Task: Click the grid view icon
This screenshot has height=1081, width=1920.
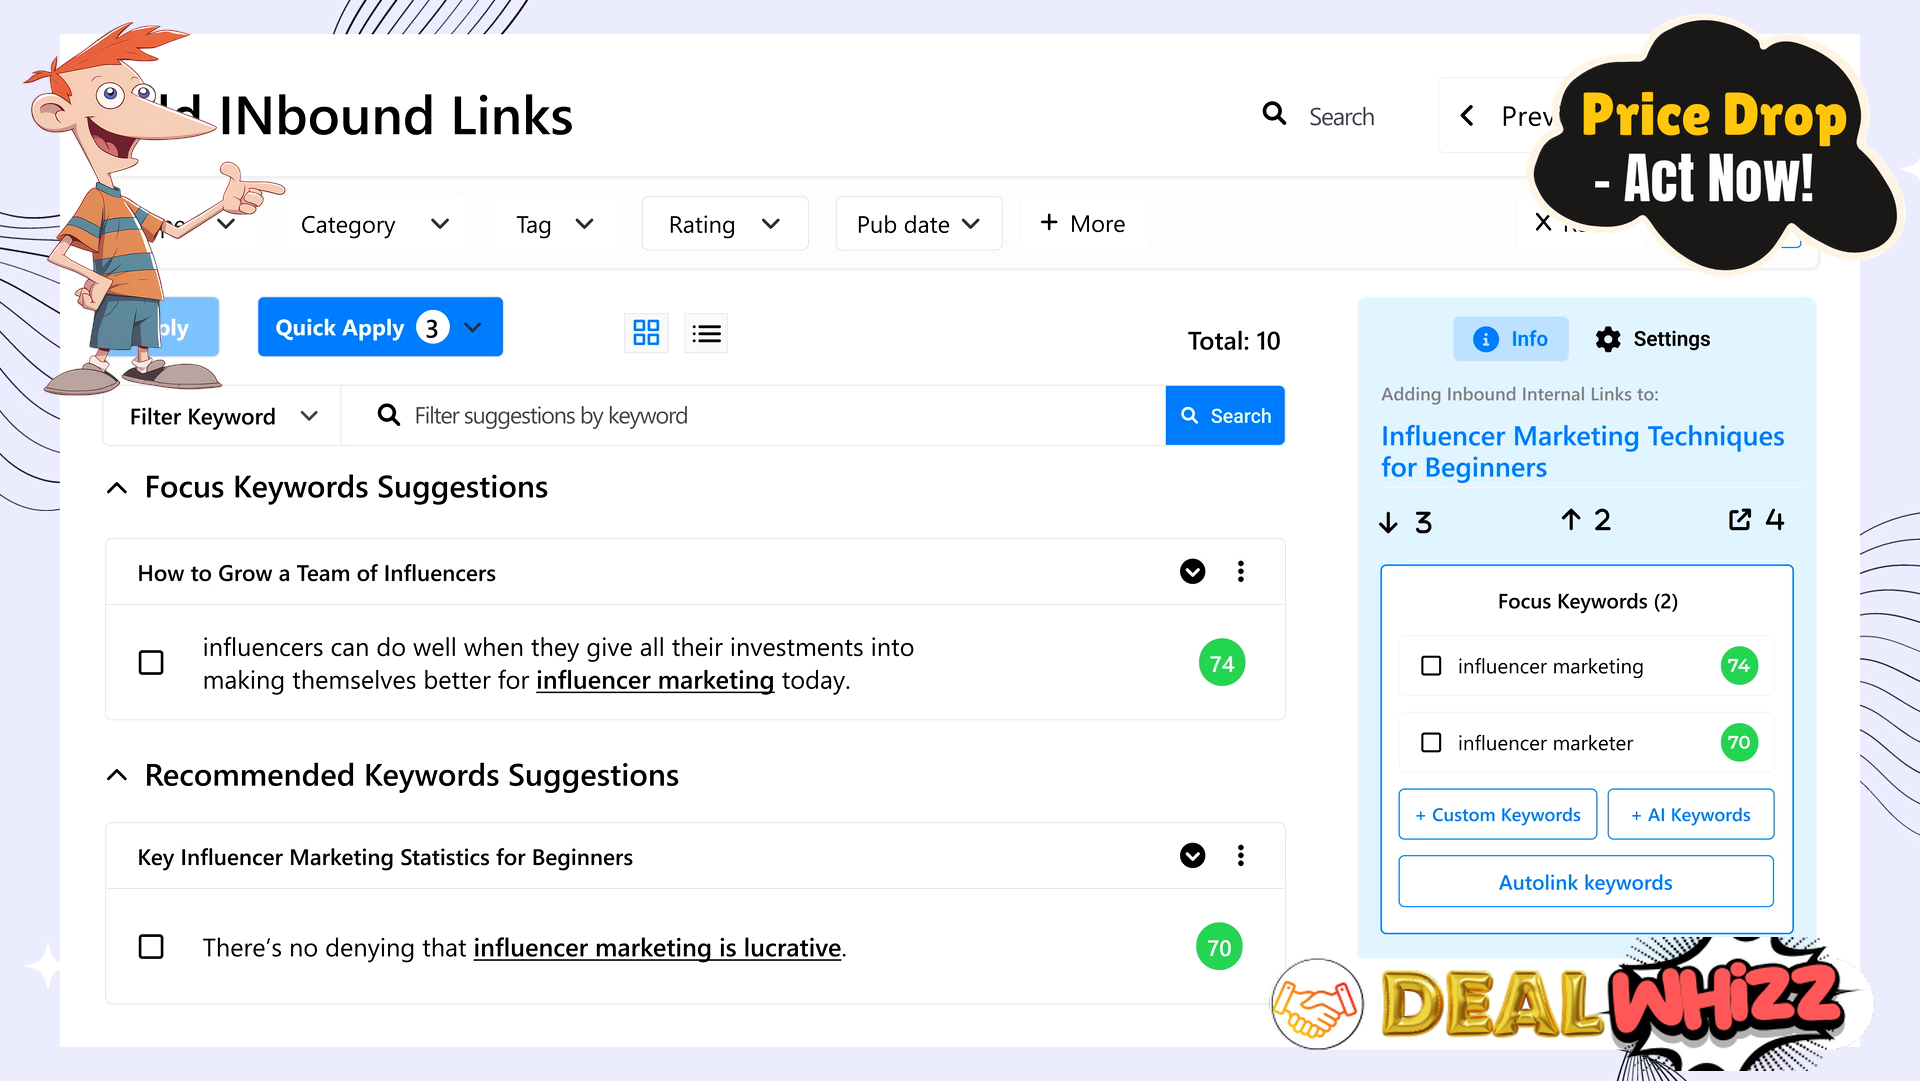Action: tap(645, 334)
